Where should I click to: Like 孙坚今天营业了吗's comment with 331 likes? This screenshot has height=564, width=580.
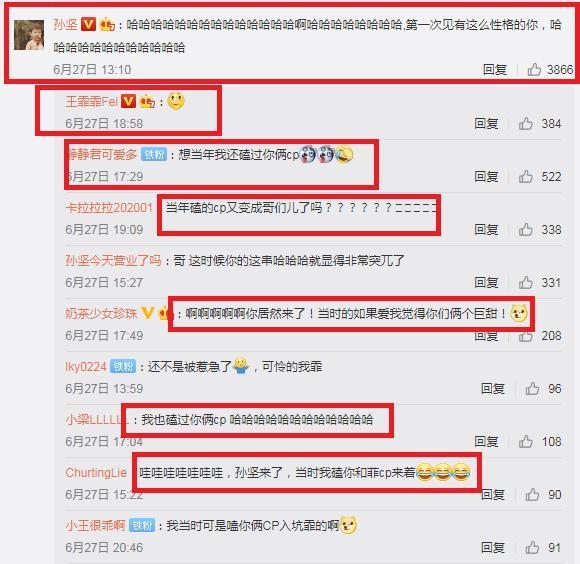coord(526,283)
